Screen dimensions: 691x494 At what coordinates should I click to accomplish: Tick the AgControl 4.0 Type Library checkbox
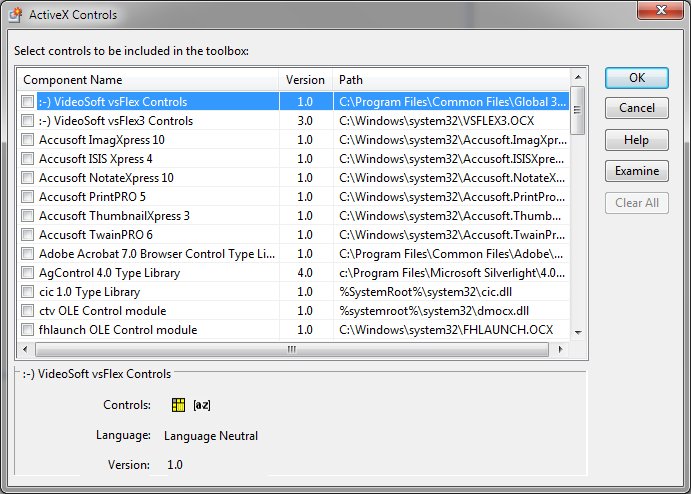pos(28,273)
